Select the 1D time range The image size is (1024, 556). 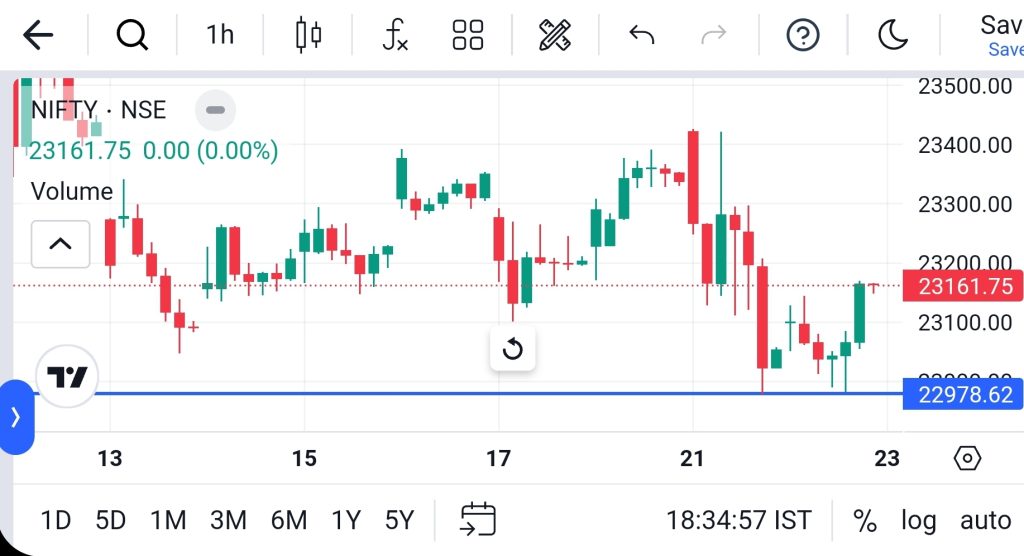(55, 520)
